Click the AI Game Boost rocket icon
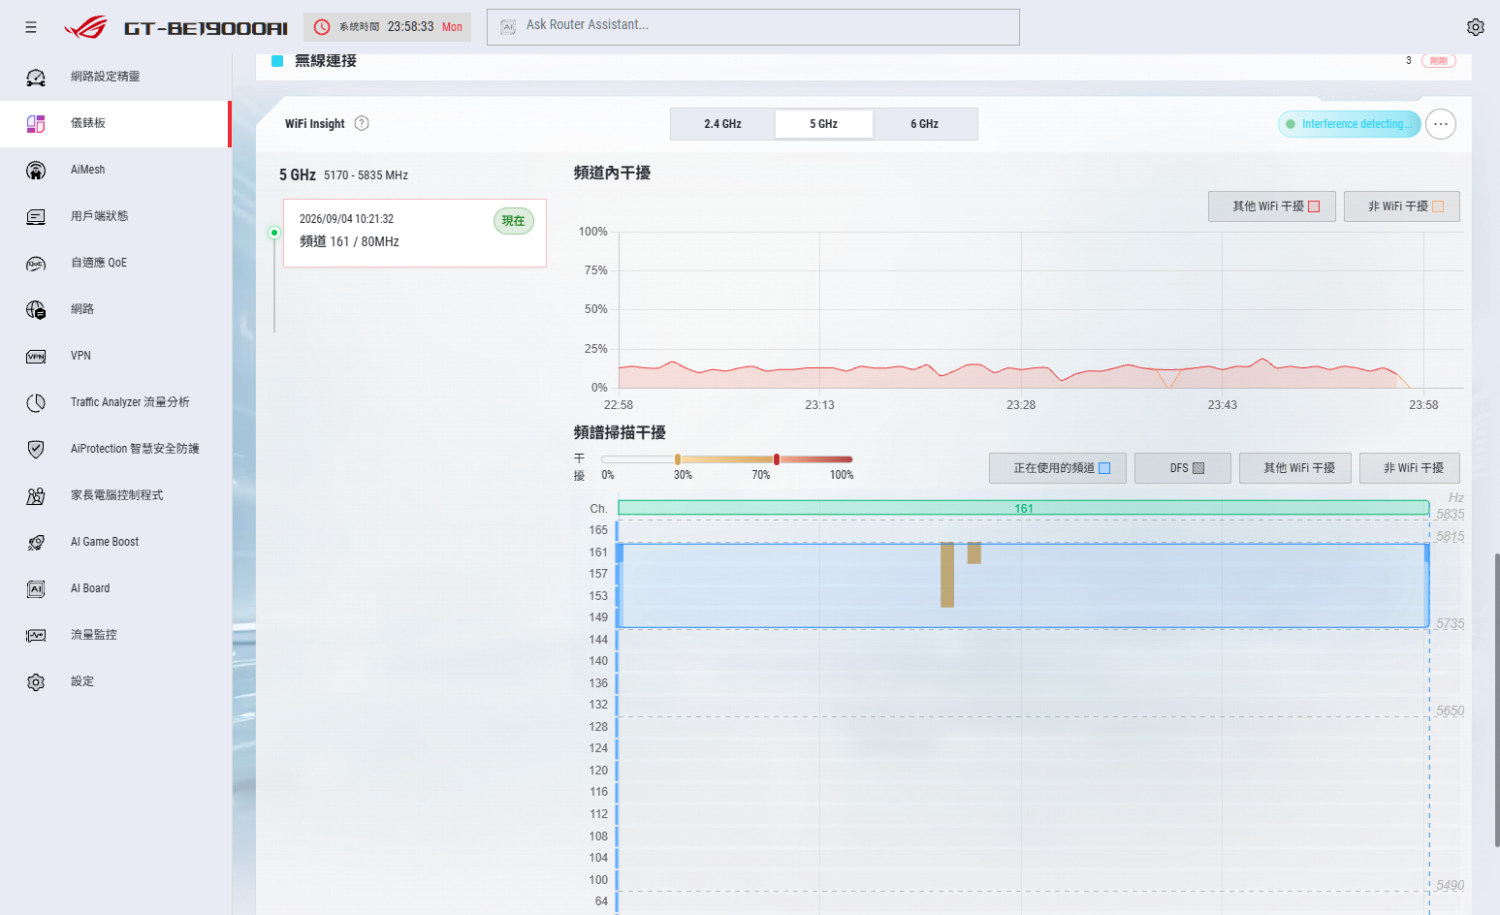The image size is (1500, 915). click(x=36, y=542)
